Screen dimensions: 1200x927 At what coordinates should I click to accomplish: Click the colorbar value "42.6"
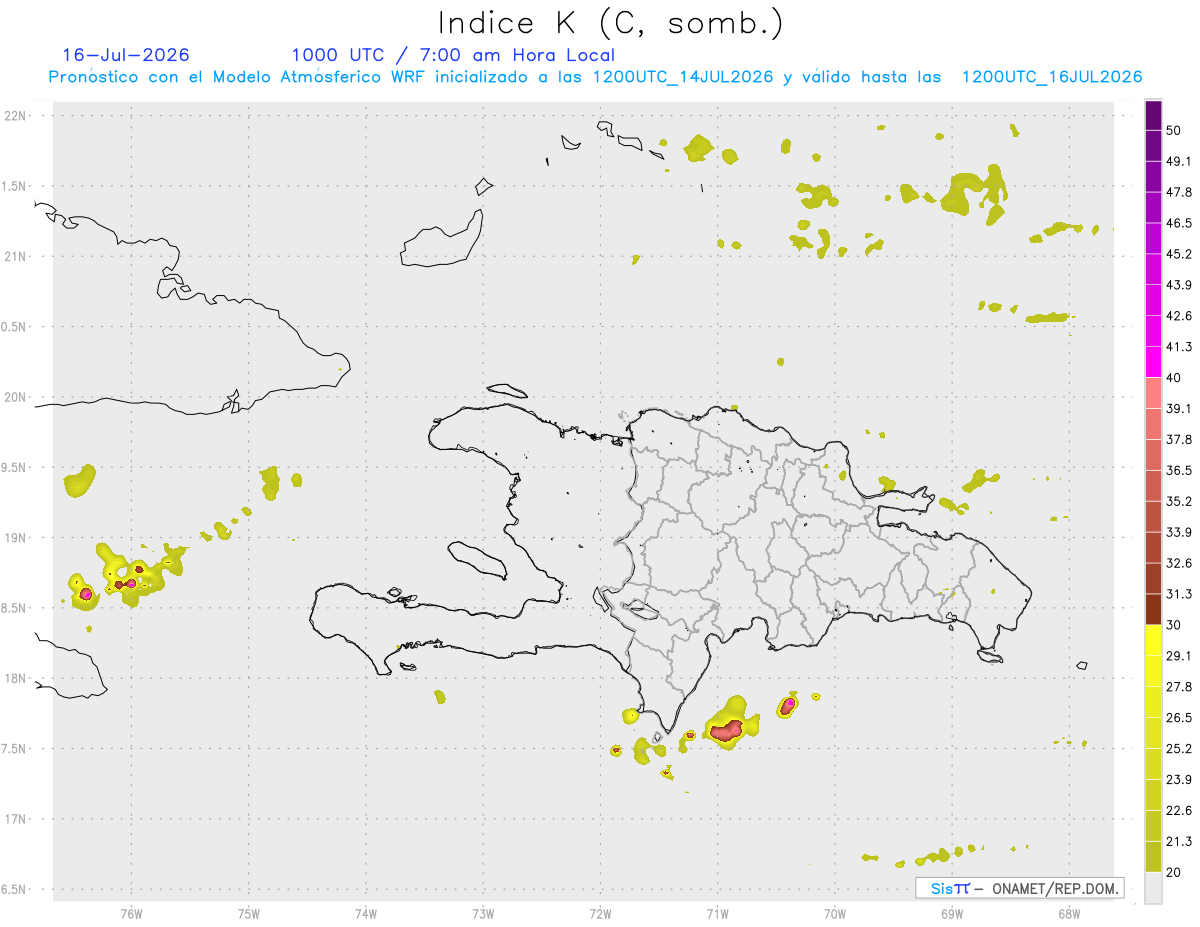coord(1179,316)
